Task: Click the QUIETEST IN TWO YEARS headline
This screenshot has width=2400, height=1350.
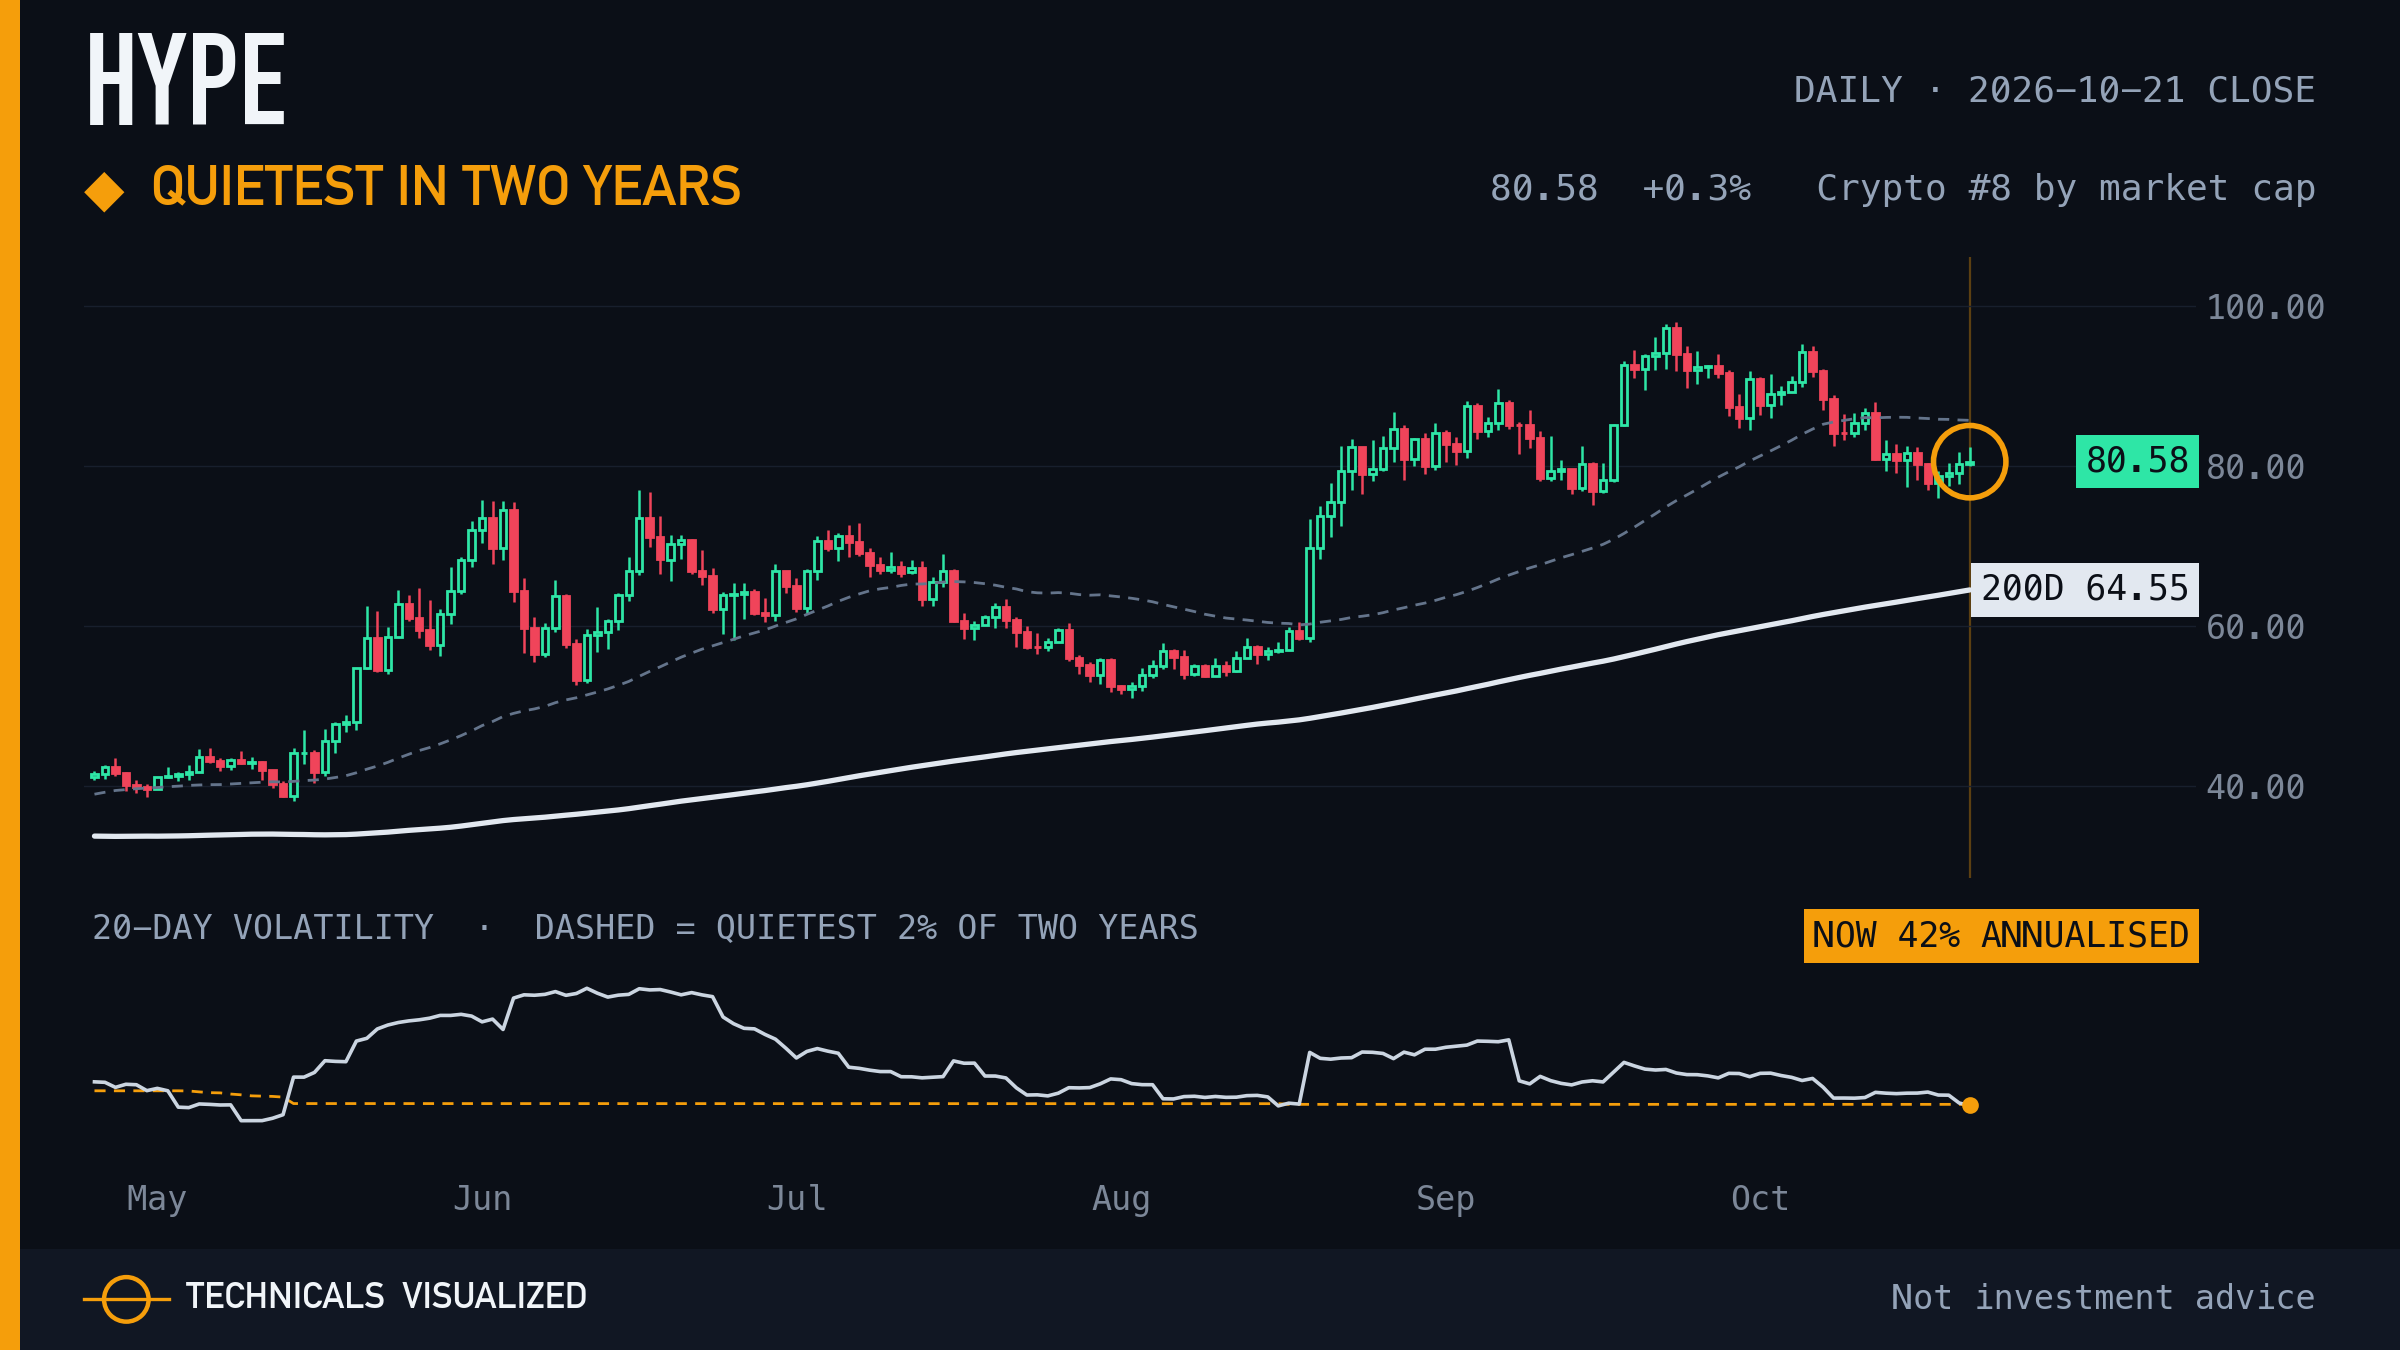Action: pos(446,187)
